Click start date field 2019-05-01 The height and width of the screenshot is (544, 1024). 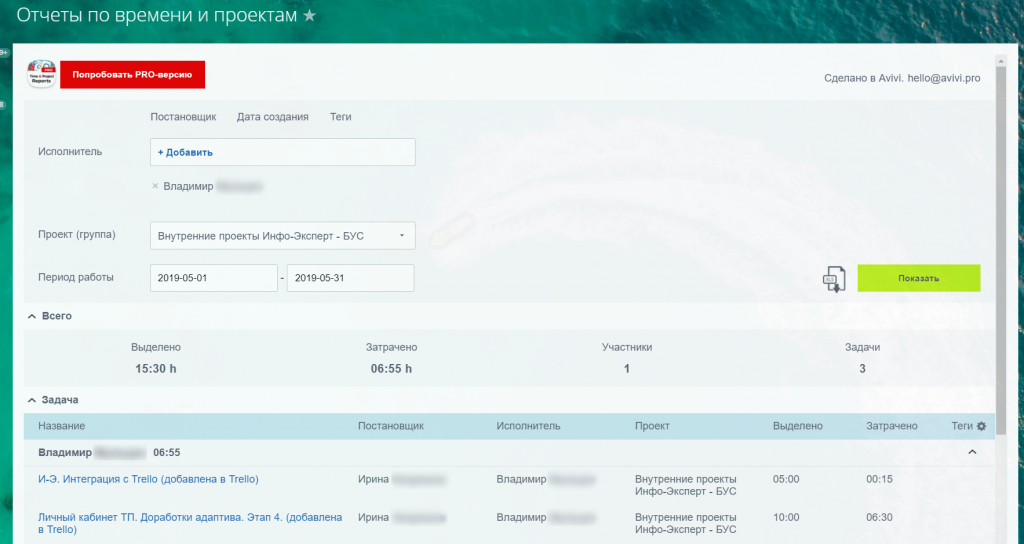214,278
